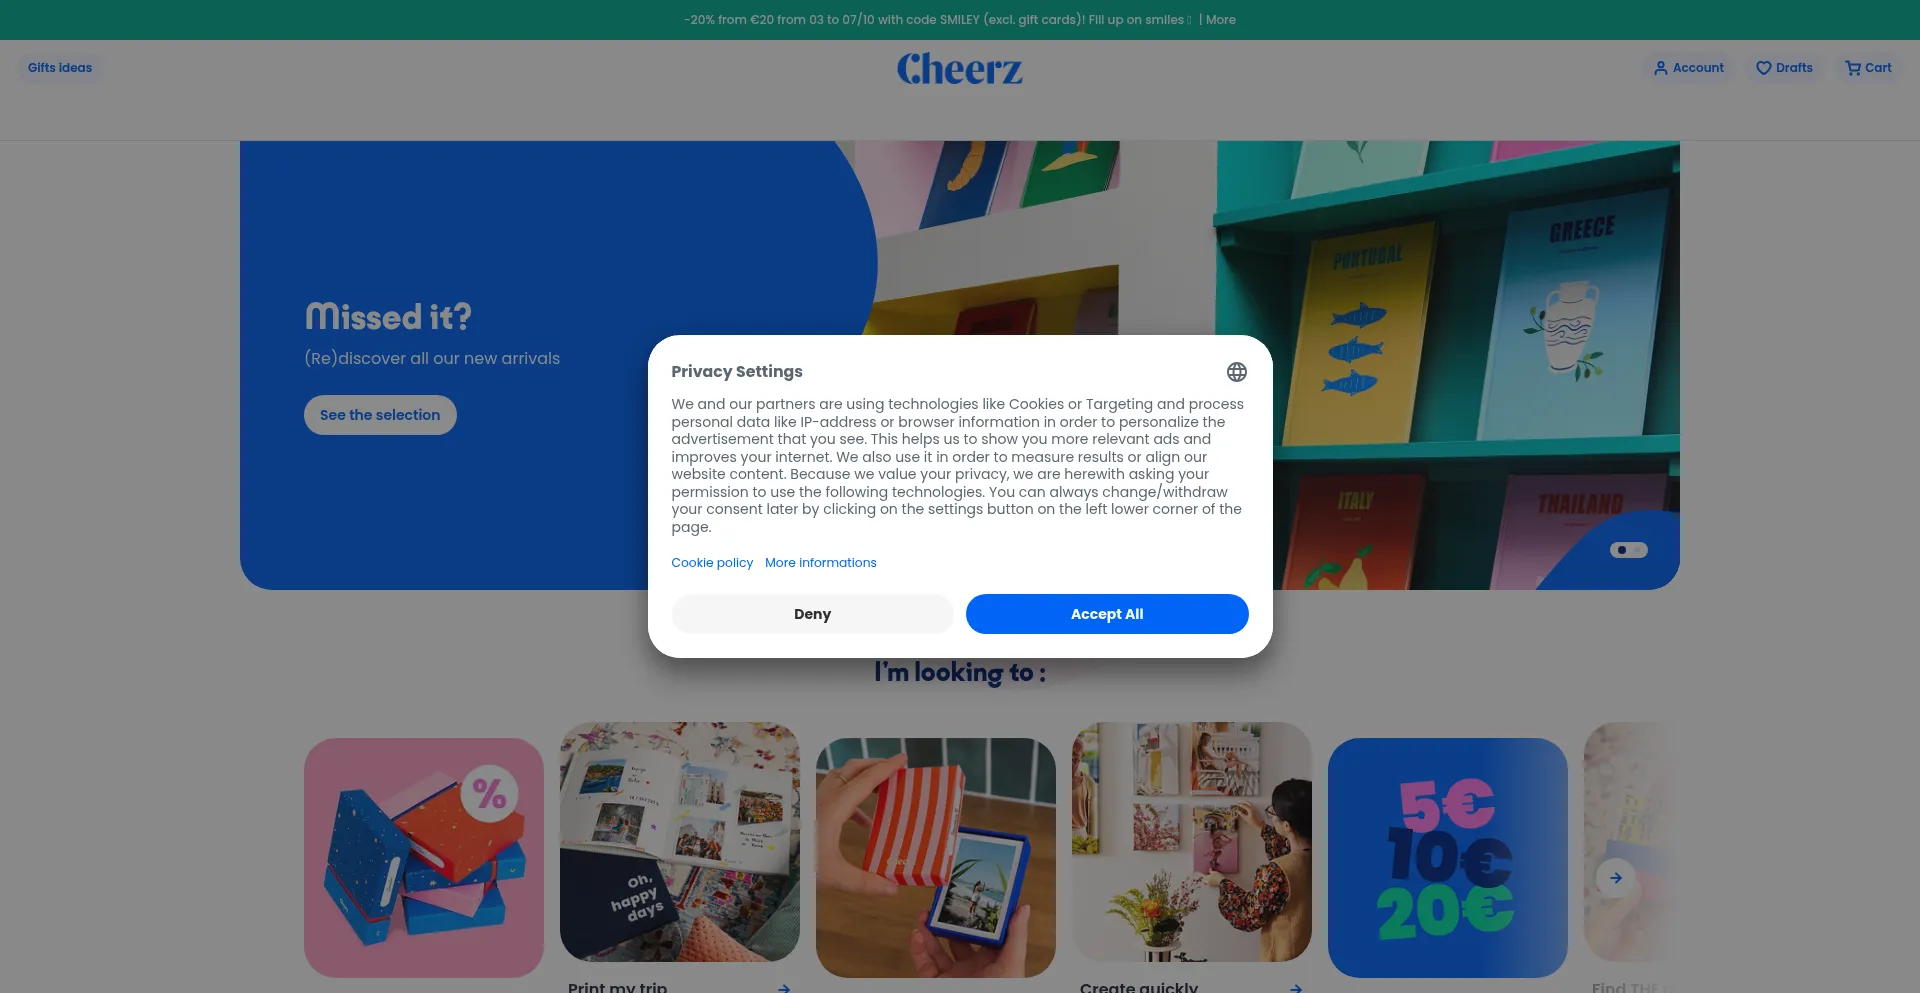1920x993 pixels.
Task: Select the percent discount boxes thumbnail
Action: pos(424,858)
